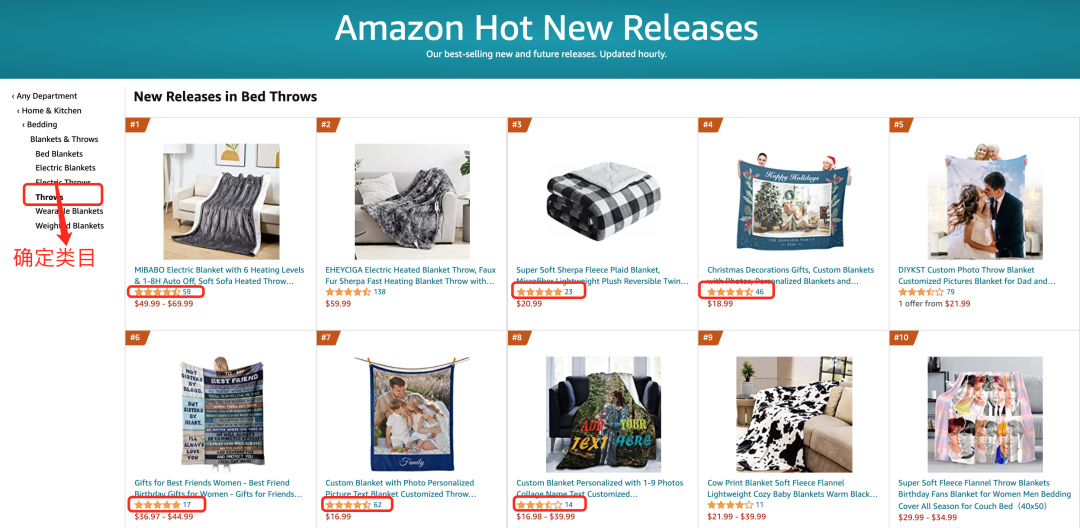Go up to the Home & Kitchen category
The width and height of the screenshot is (1080, 528).
tap(51, 111)
